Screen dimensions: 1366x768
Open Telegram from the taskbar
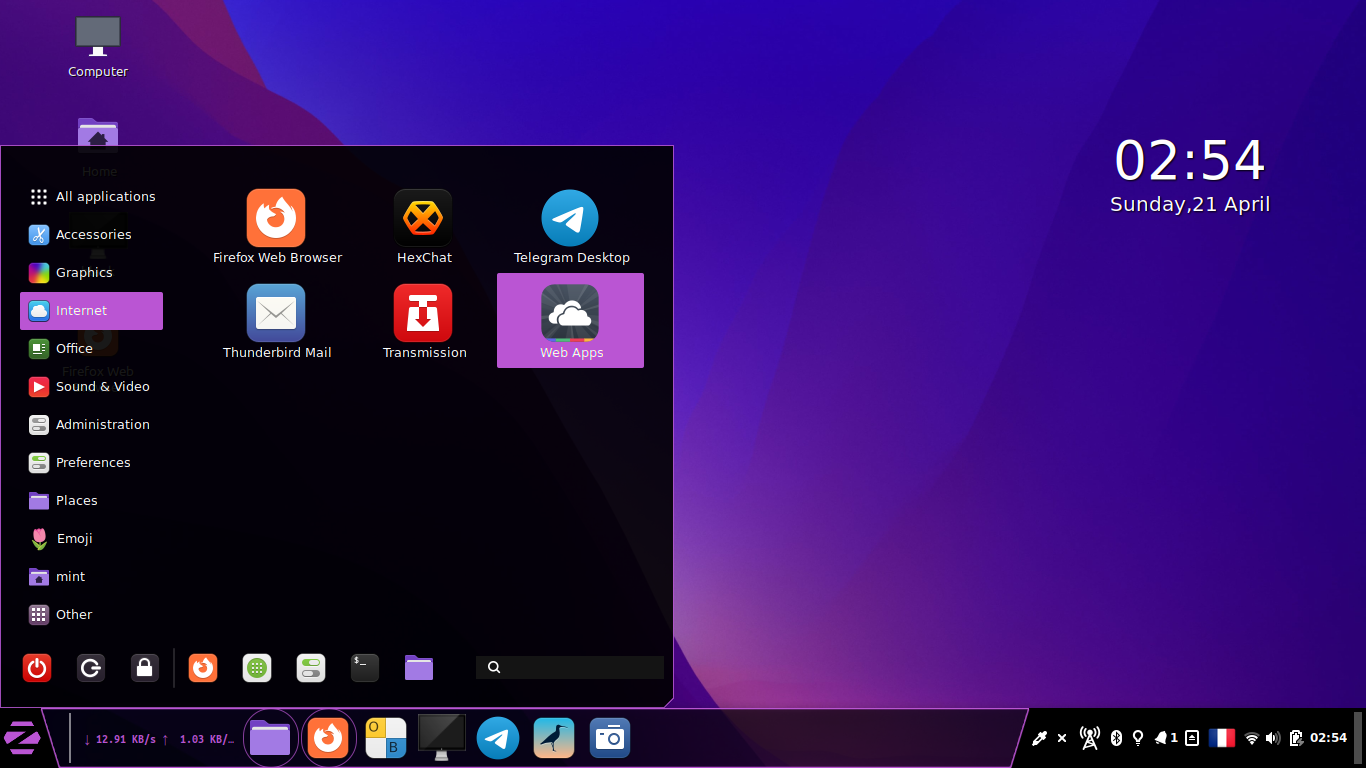[x=498, y=739]
